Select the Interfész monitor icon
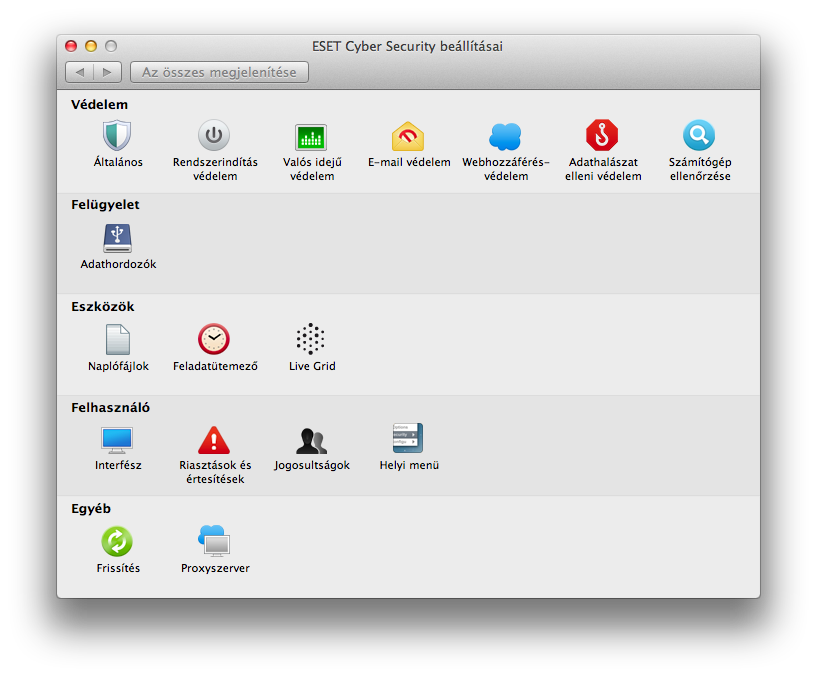The image size is (817, 677). point(118,440)
